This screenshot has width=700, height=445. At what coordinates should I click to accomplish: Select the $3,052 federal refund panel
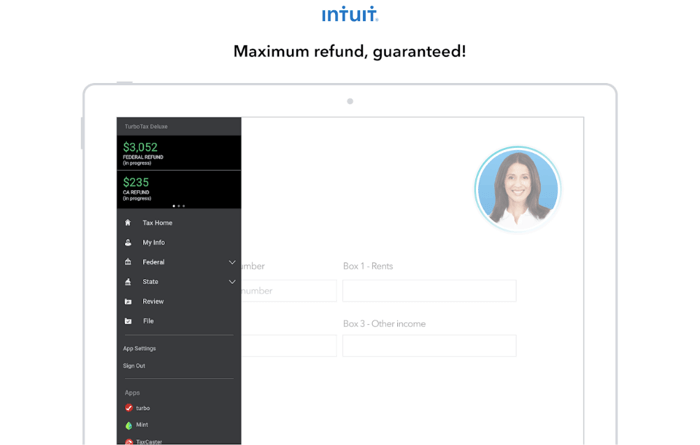[x=179, y=153]
